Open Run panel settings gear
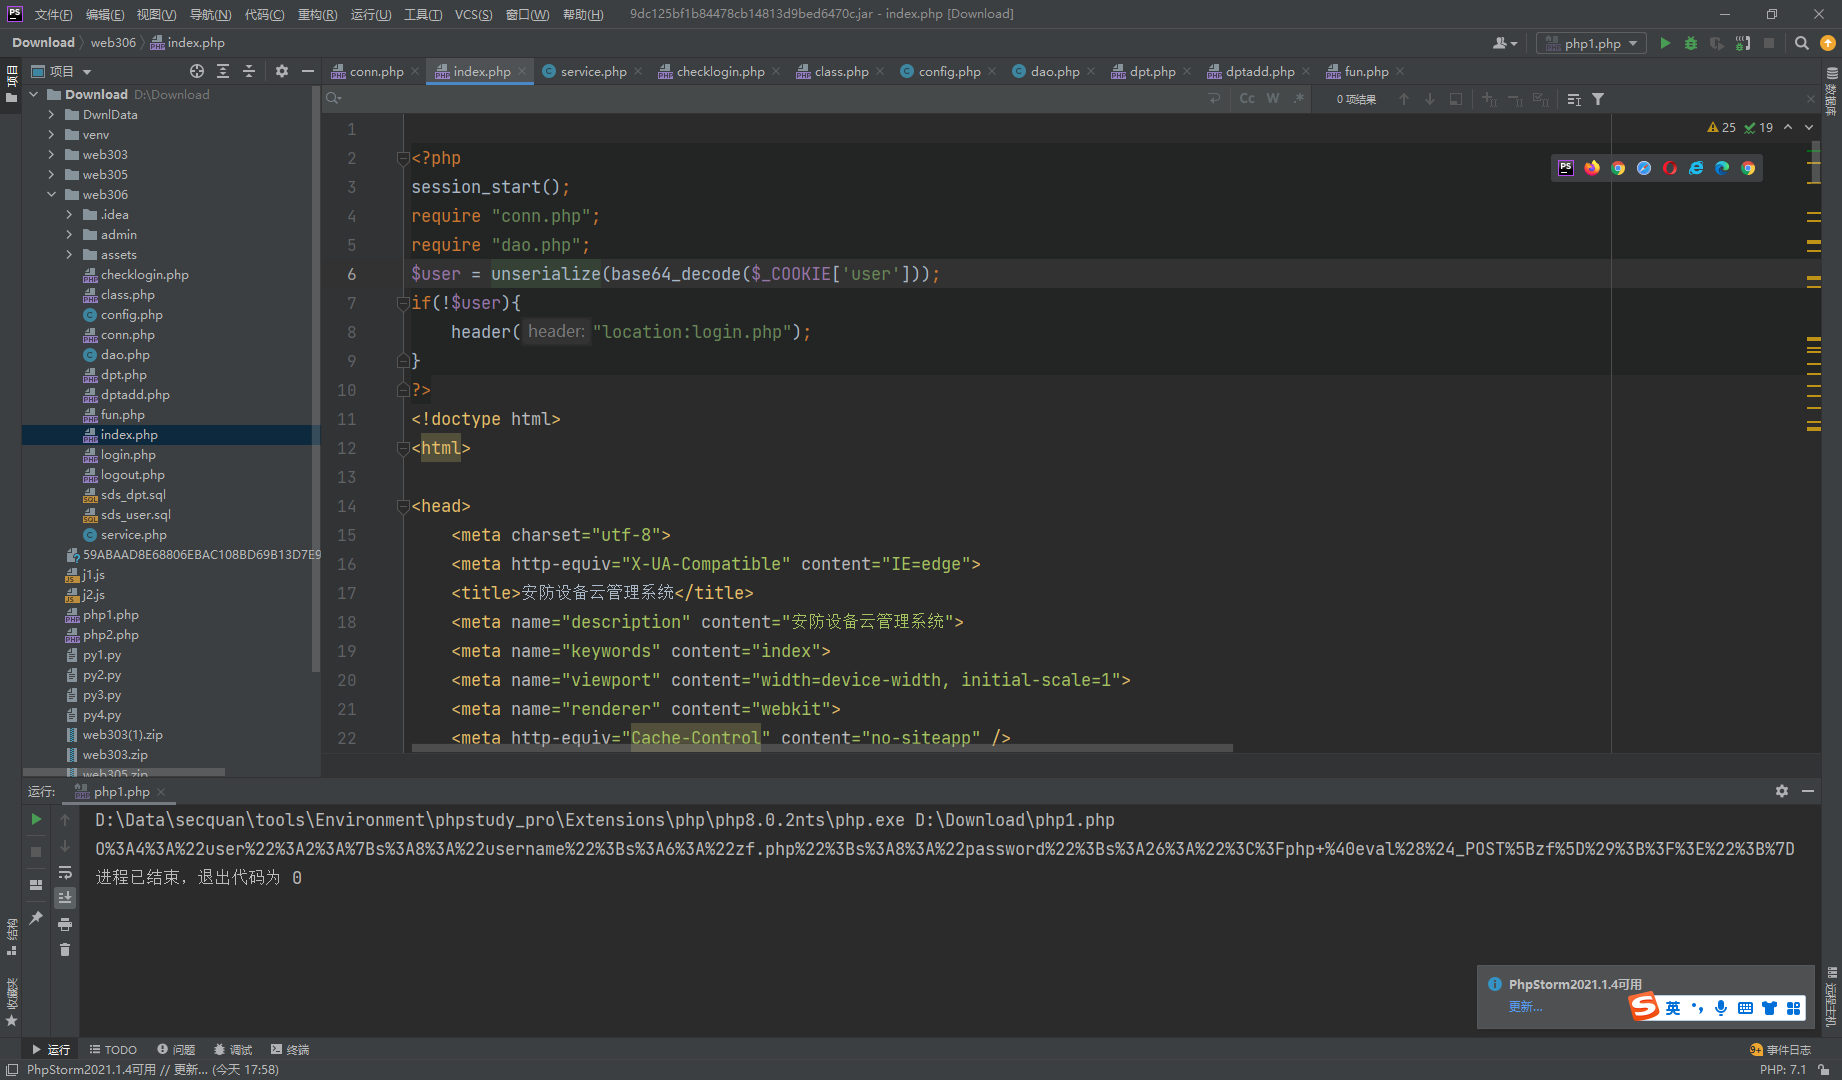Screen dimensions: 1842x1080 (x=1782, y=791)
